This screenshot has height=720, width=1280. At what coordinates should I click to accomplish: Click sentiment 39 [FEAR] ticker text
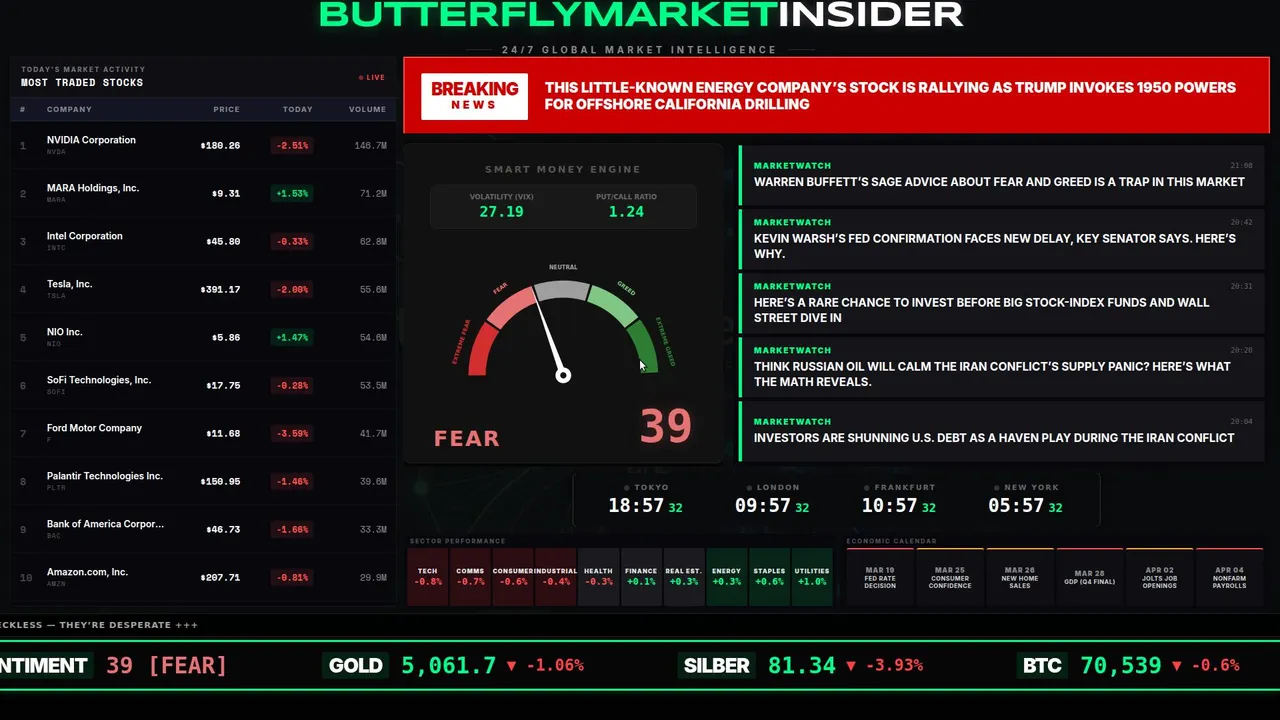point(166,665)
